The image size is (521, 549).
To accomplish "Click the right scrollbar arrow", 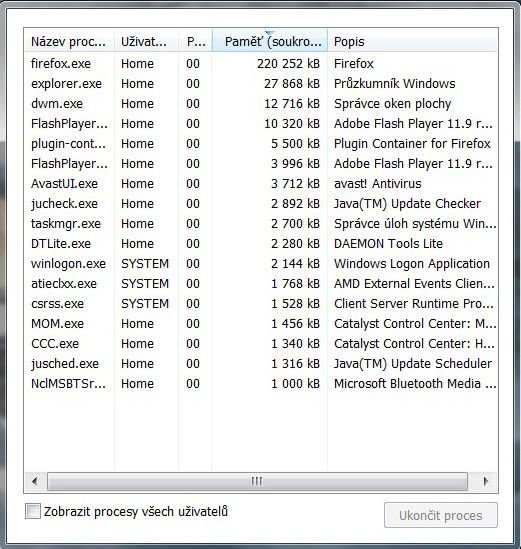I will [x=485, y=481].
